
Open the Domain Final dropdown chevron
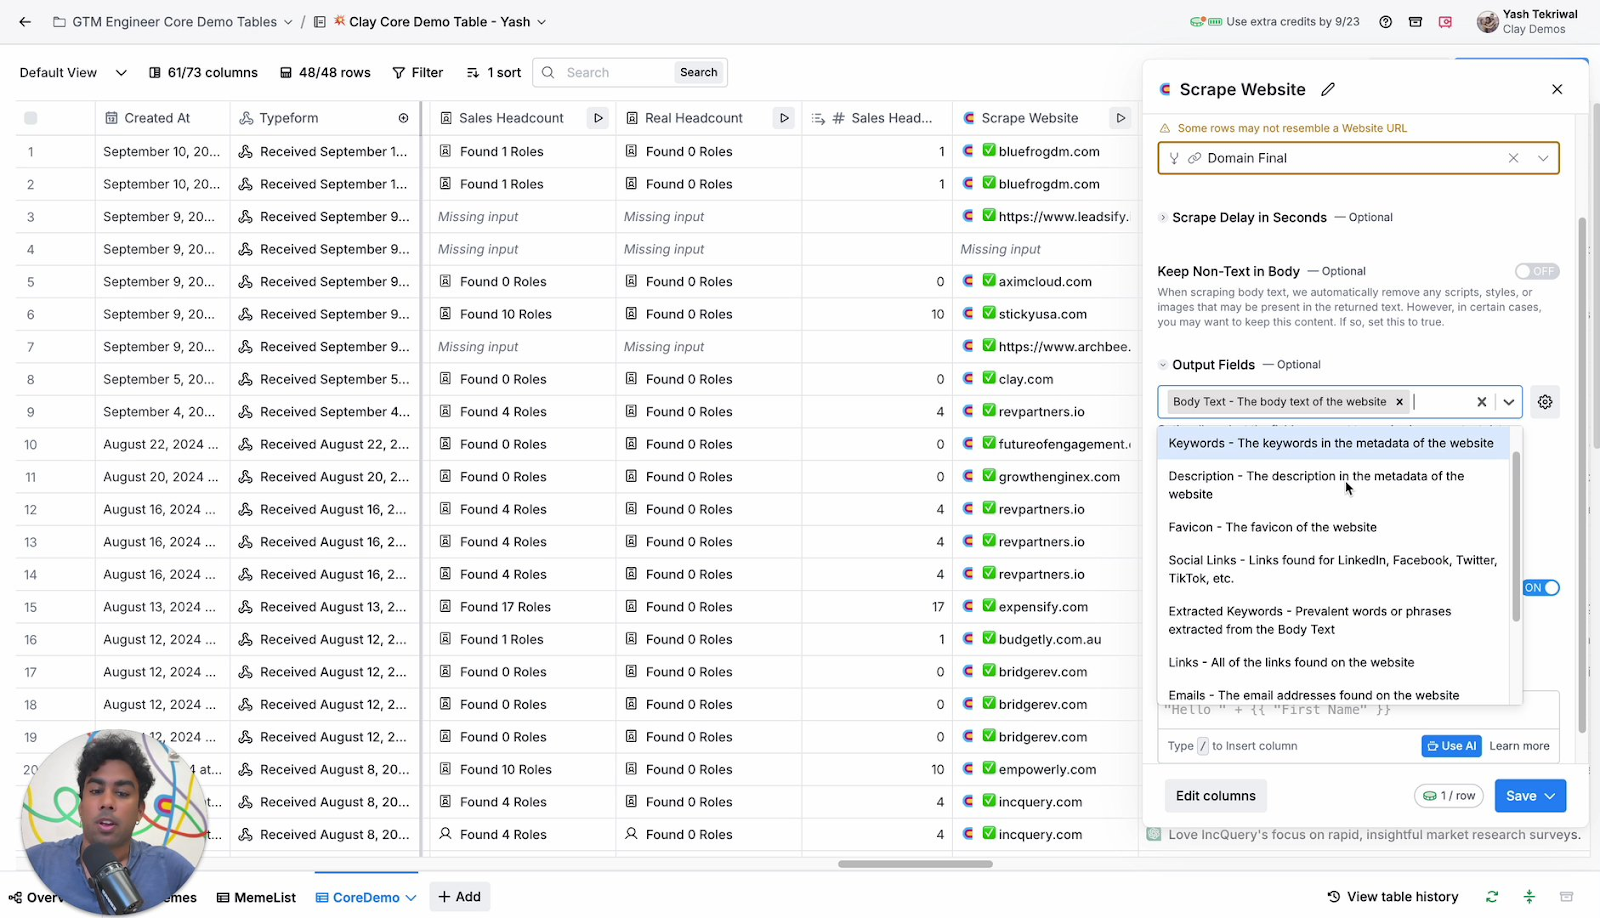[x=1543, y=158]
